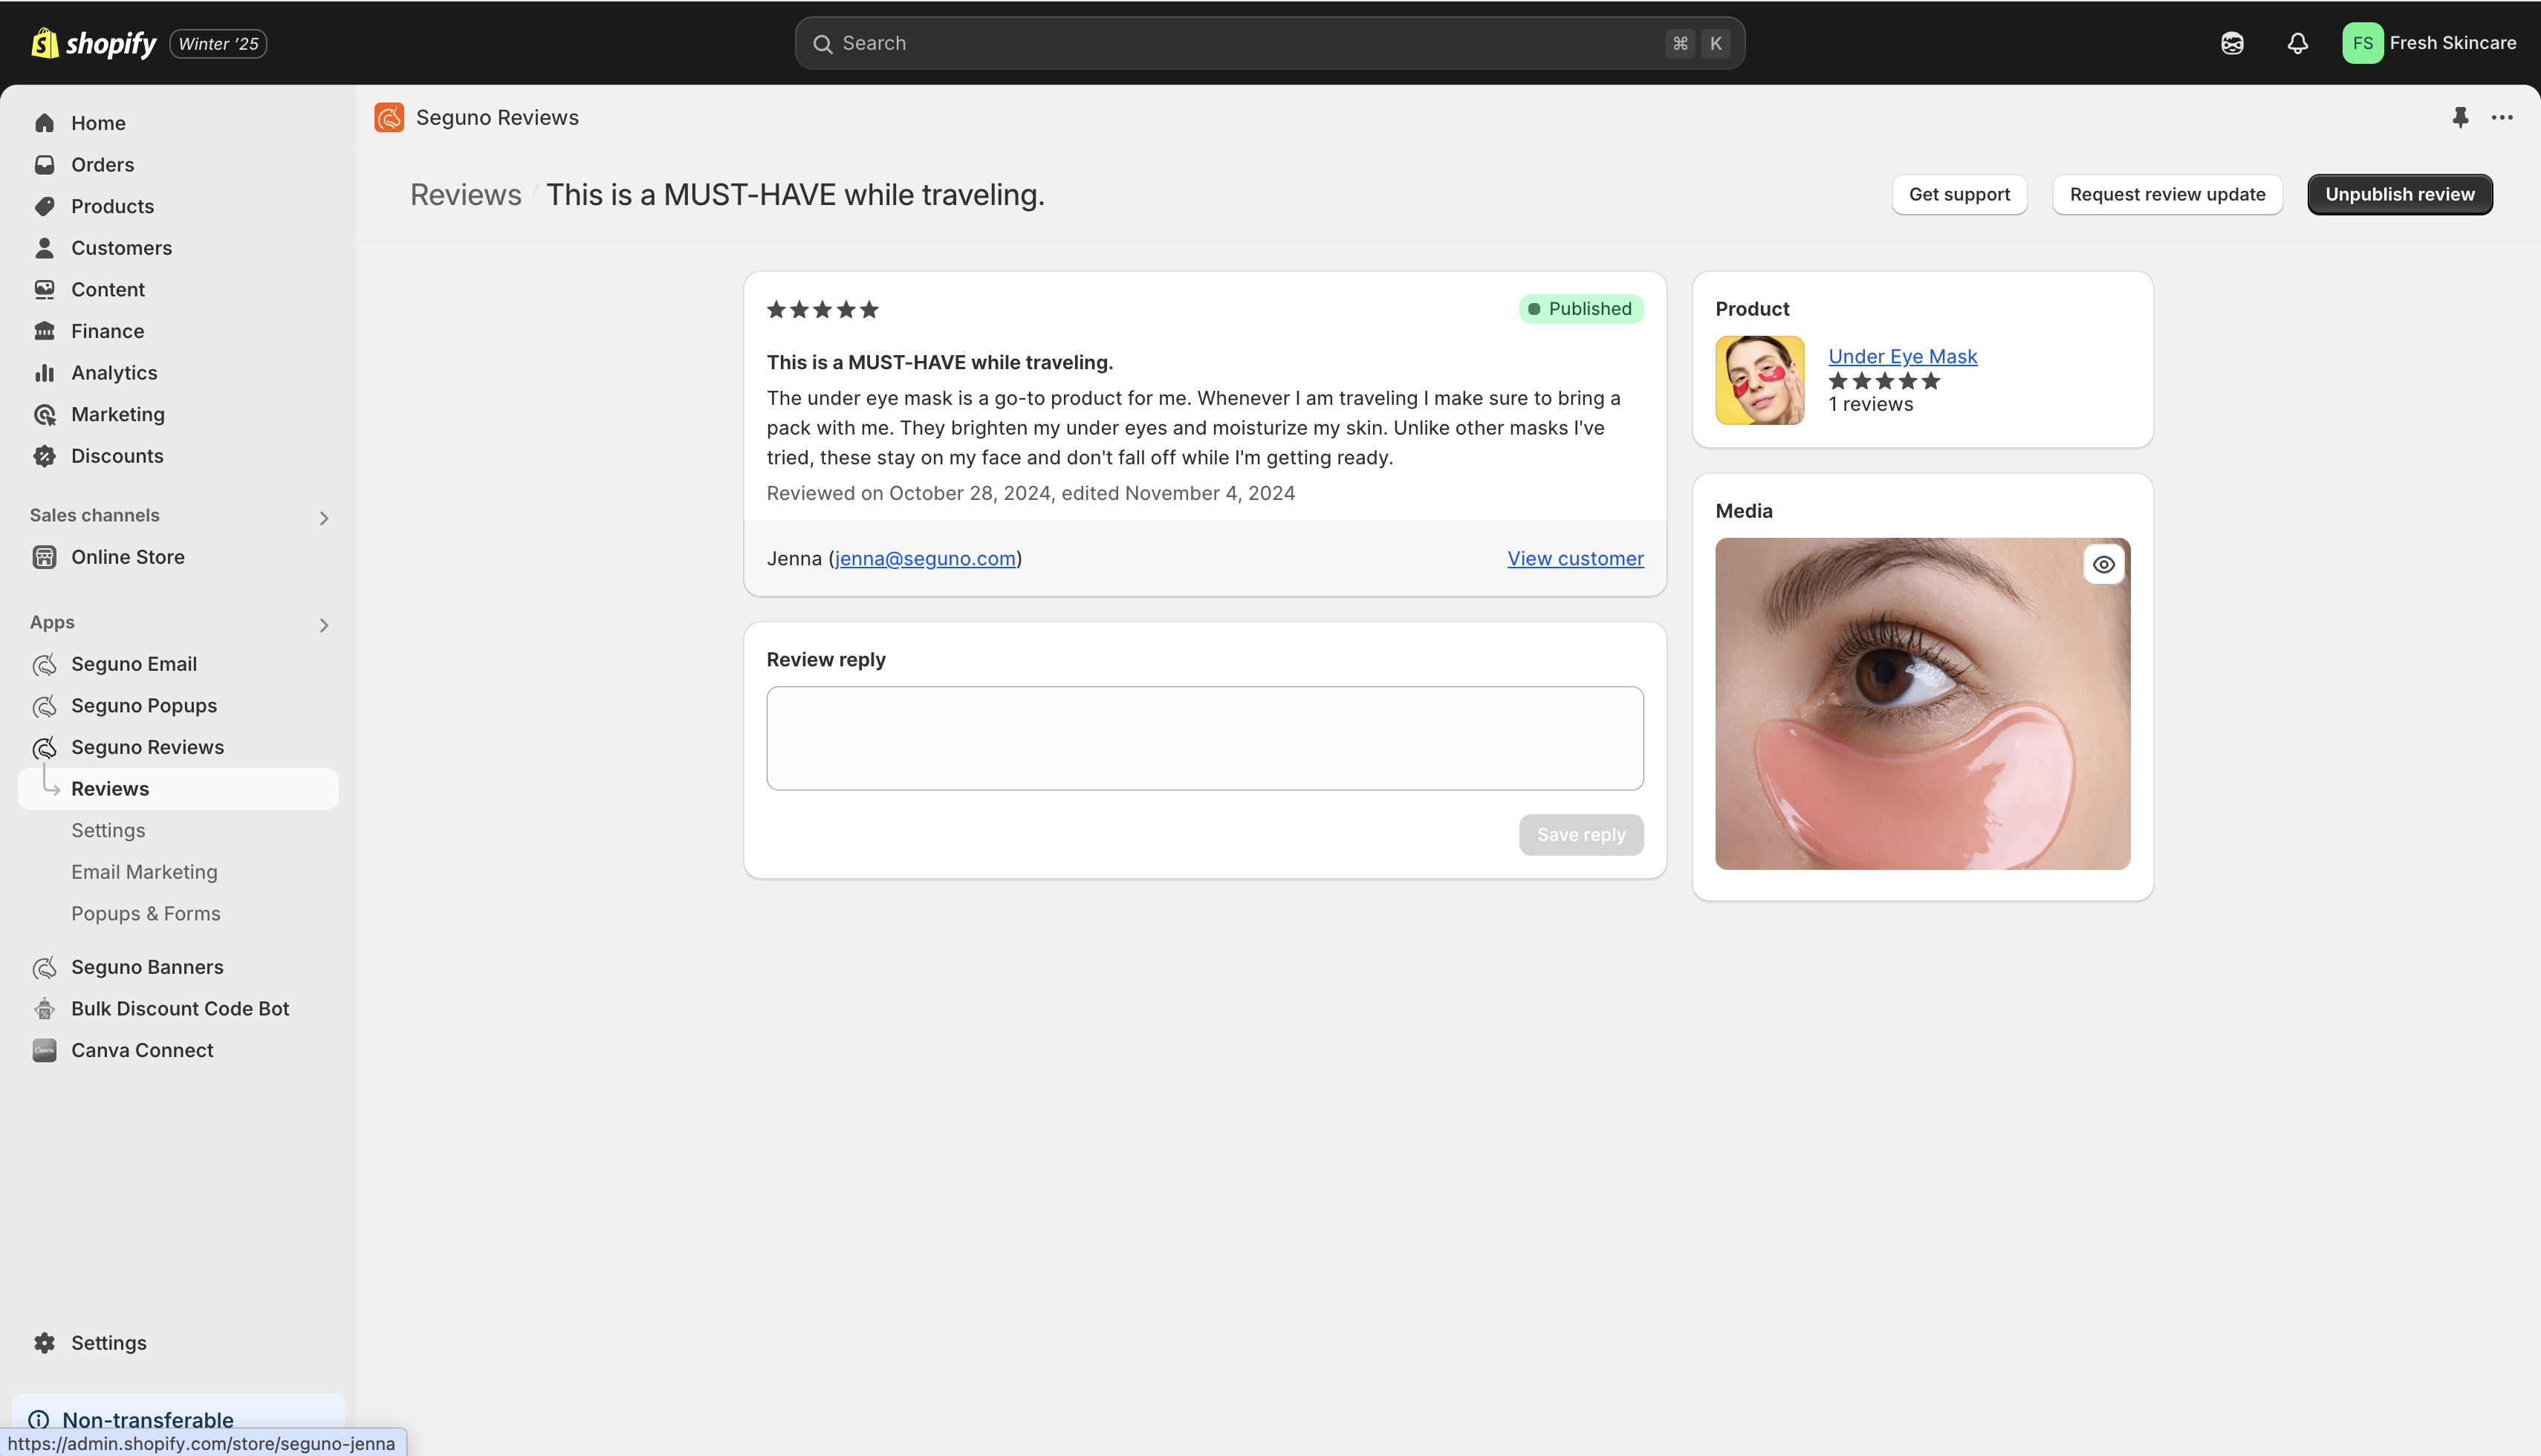Open the Sidekick assistant icon
The width and height of the screenshot is (2541, 1456).
click(2232, 43)
